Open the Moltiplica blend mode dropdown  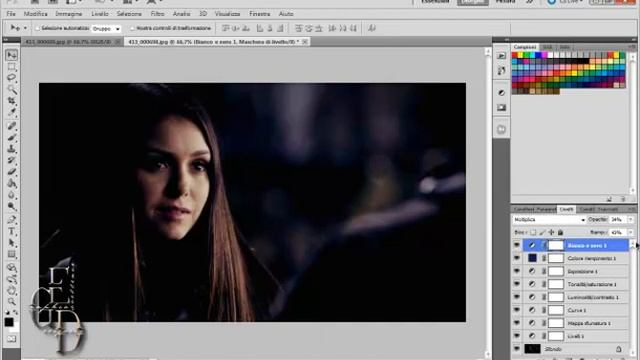click(549, 220)
